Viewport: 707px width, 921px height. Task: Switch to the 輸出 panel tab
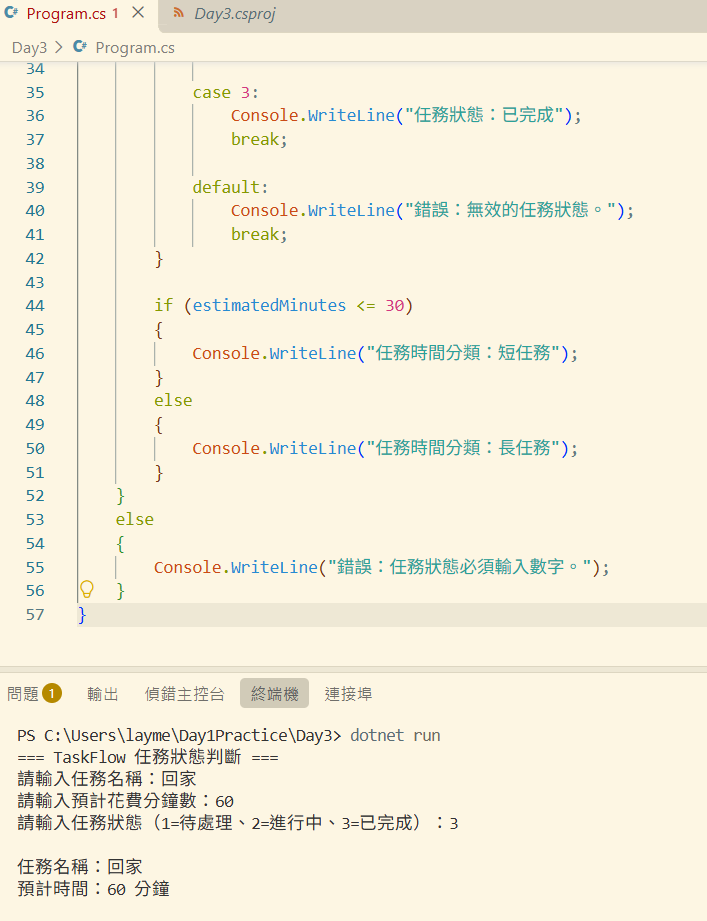(x=103, y=694)
